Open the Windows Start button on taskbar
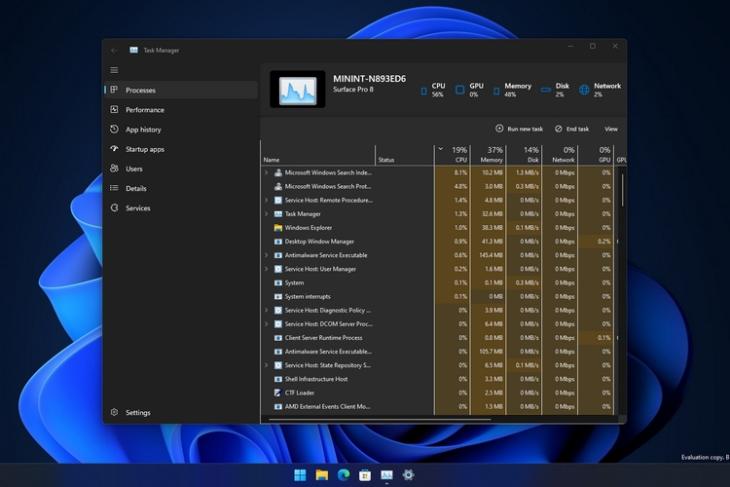The image size is (730, 487). (300, 475)
